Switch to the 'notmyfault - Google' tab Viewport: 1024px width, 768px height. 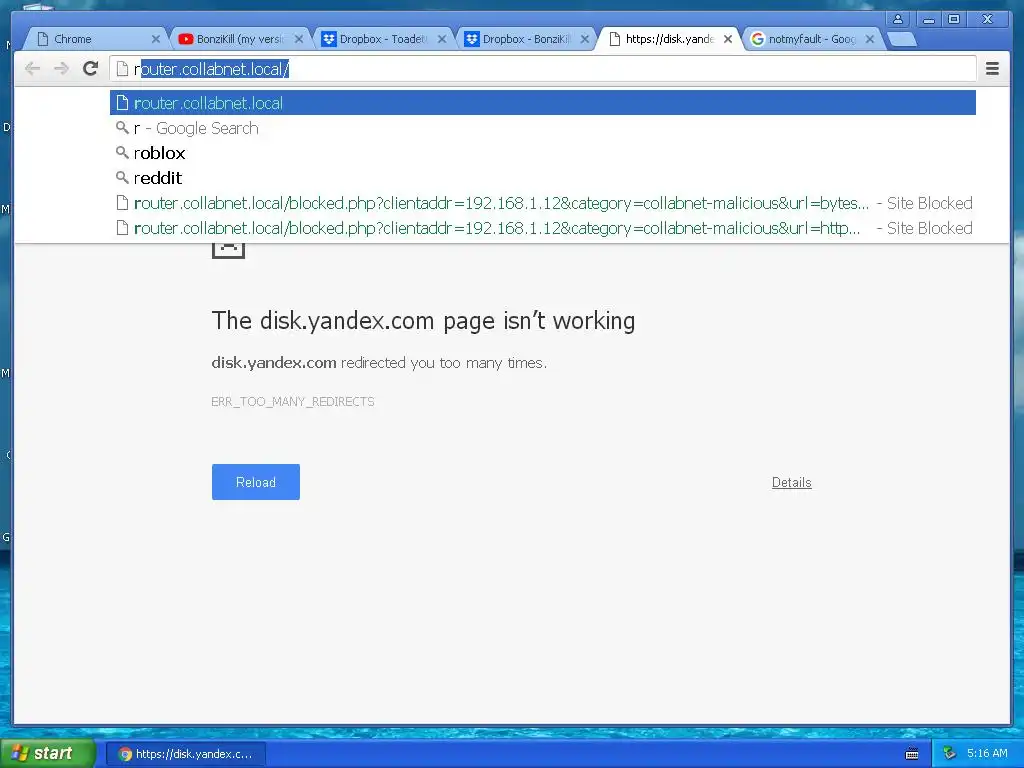coord(810,39)
